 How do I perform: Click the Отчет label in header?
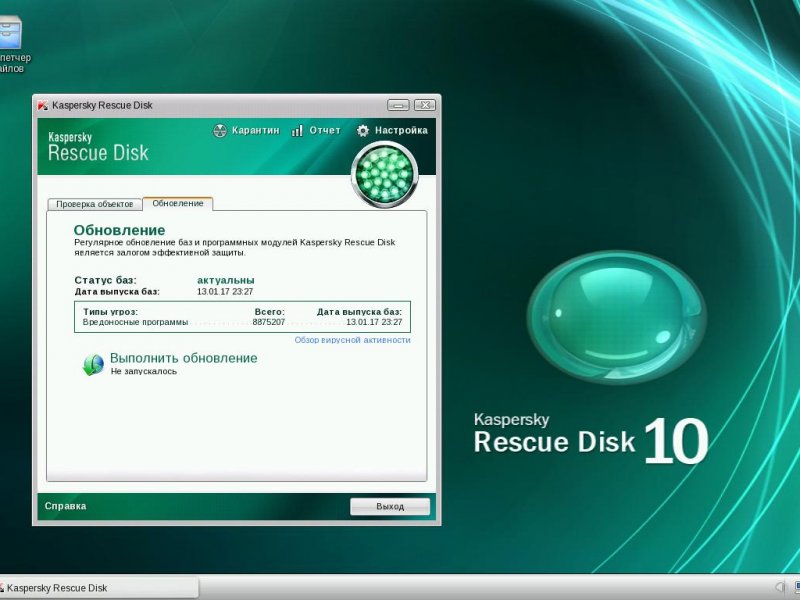pos(325,131)
